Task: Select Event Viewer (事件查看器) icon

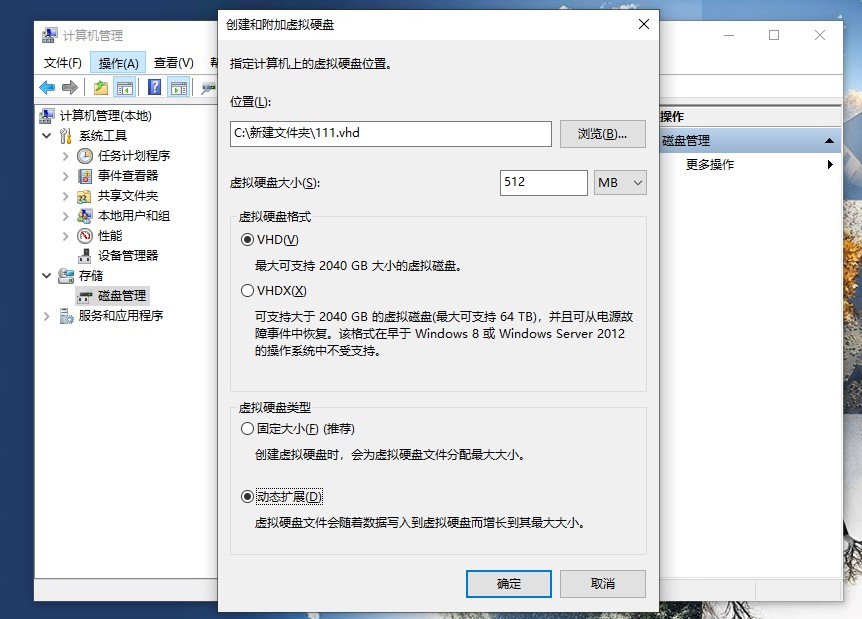Action: click(85, 176)
